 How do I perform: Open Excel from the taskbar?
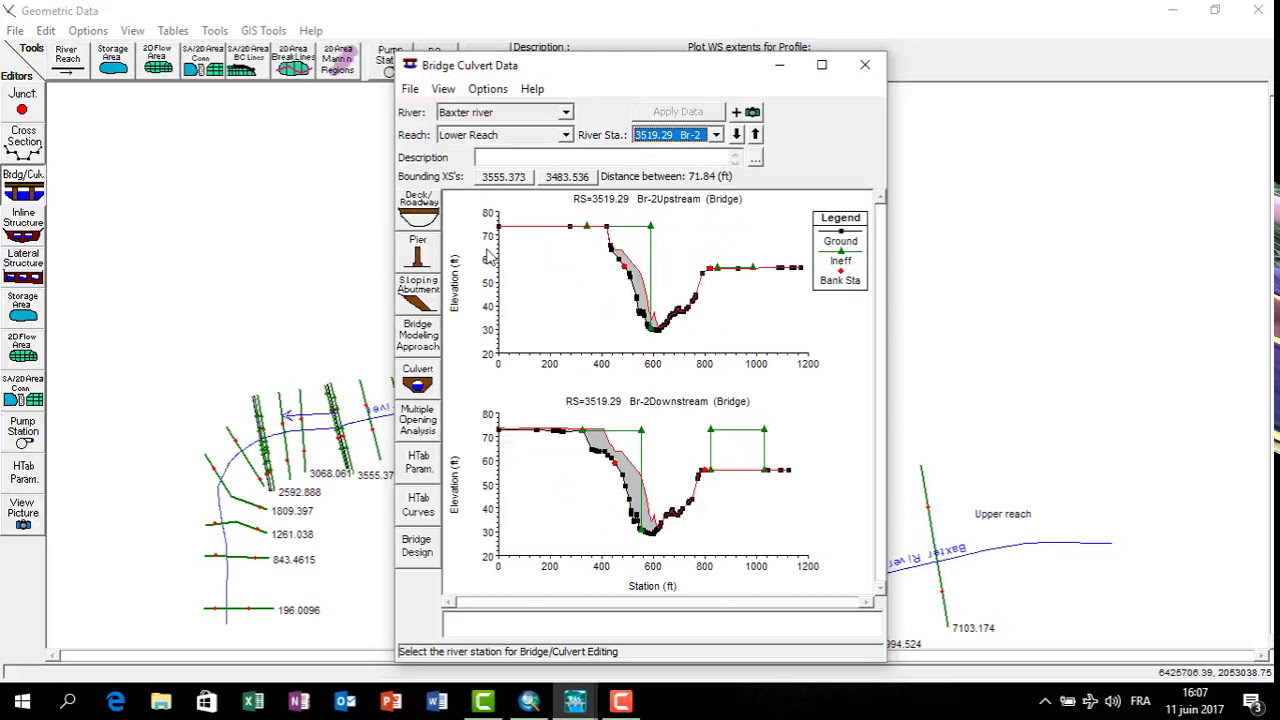252,701
